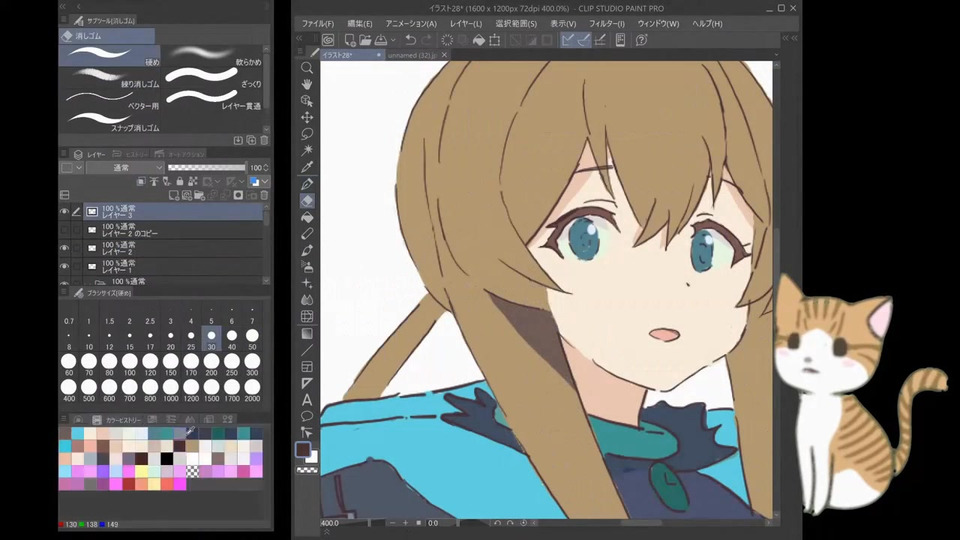The image size is (960, 540).
Task: Select the Pen tool in toolbox
Action: click(307, 184)
